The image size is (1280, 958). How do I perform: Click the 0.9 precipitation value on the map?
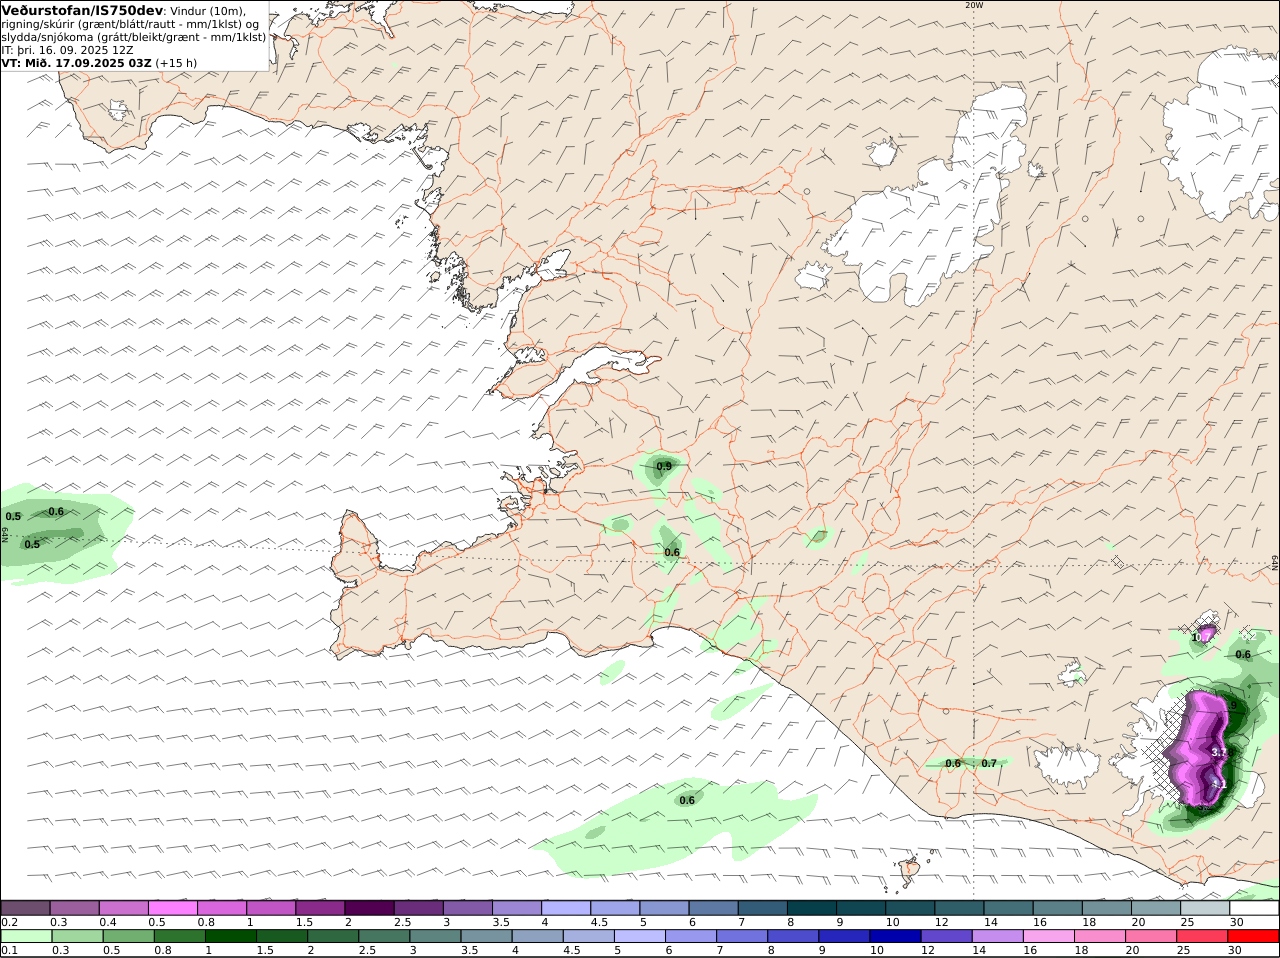[664, 466]
